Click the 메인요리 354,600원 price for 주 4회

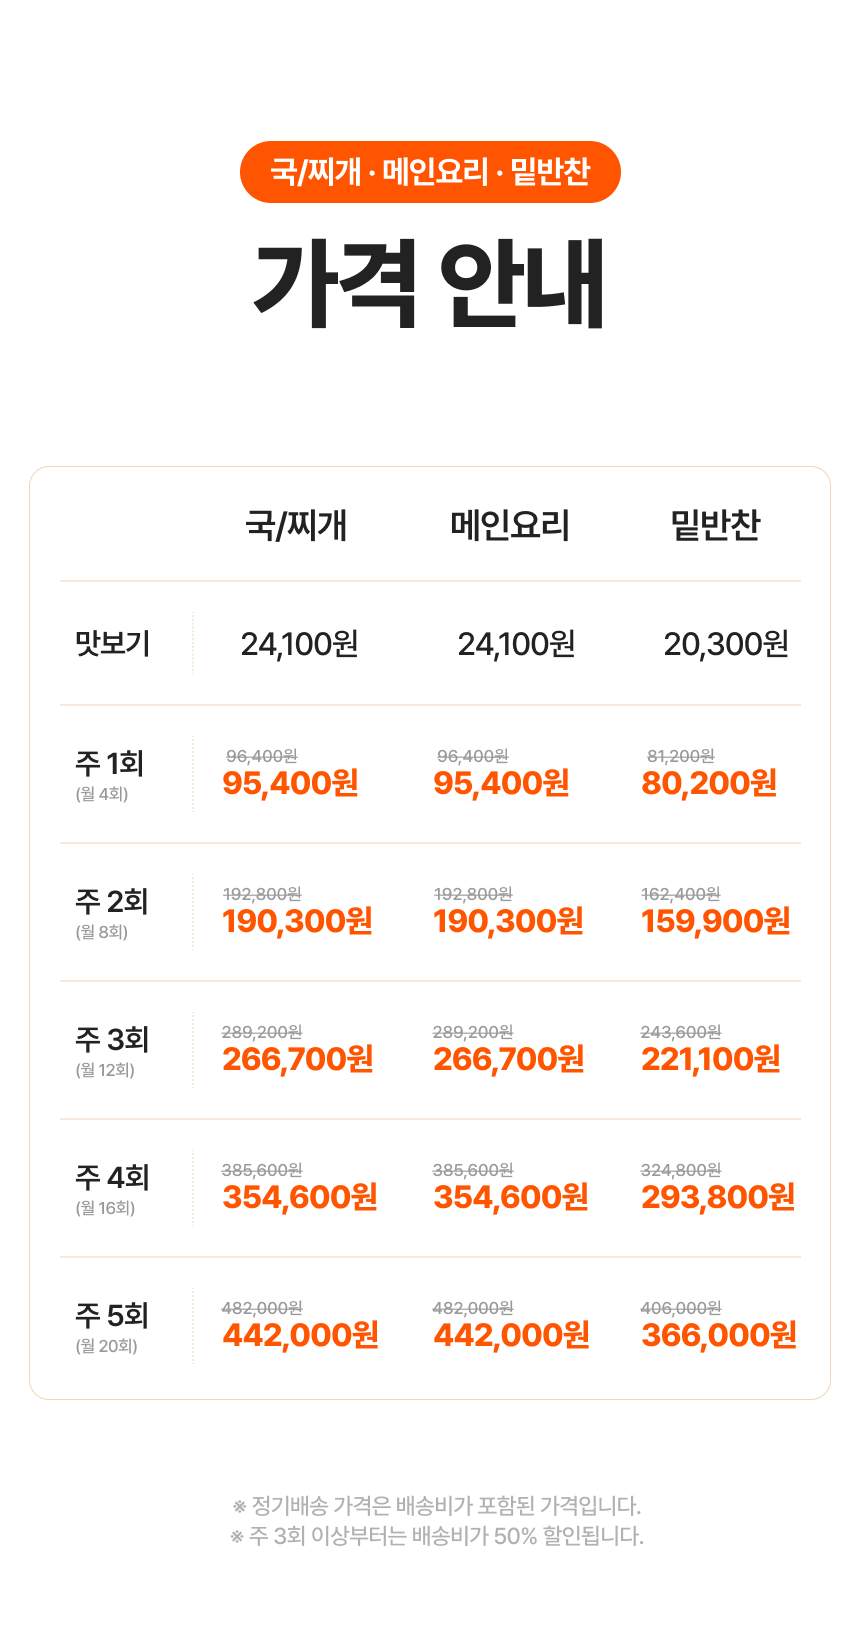pos(511,1197)
